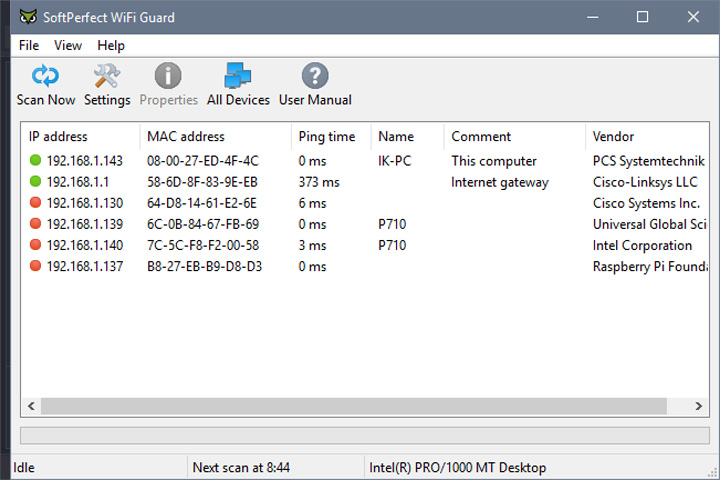Image resolution: width=720 pixels, height=480 pixels.
Task: Click Next scan at 8:44 status
Action: 241,468
